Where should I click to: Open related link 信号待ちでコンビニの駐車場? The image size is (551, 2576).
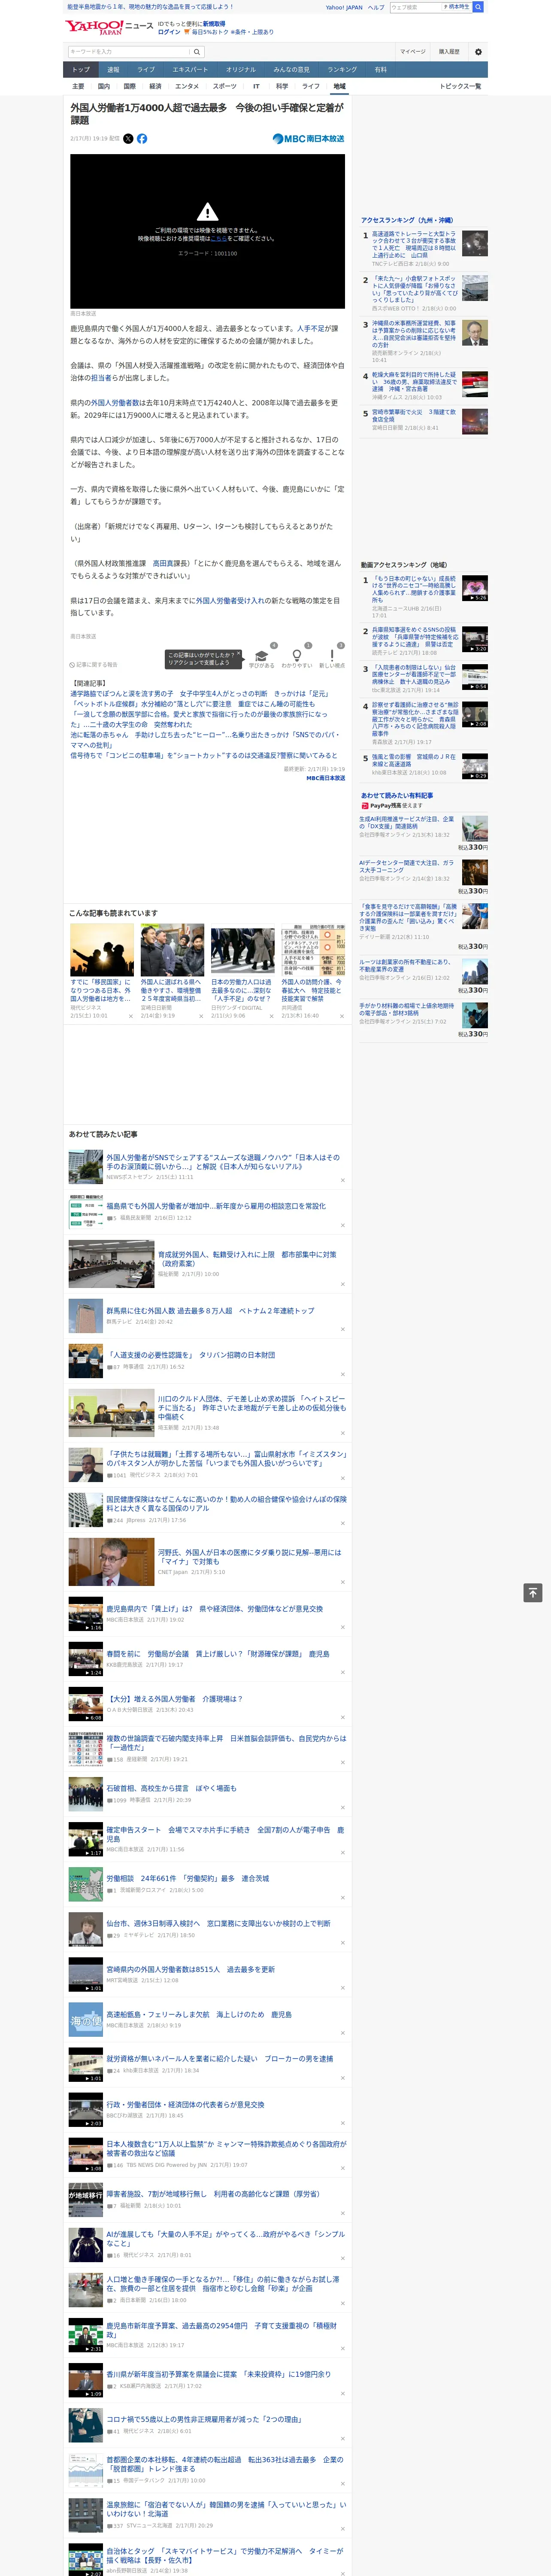[204, 756]
